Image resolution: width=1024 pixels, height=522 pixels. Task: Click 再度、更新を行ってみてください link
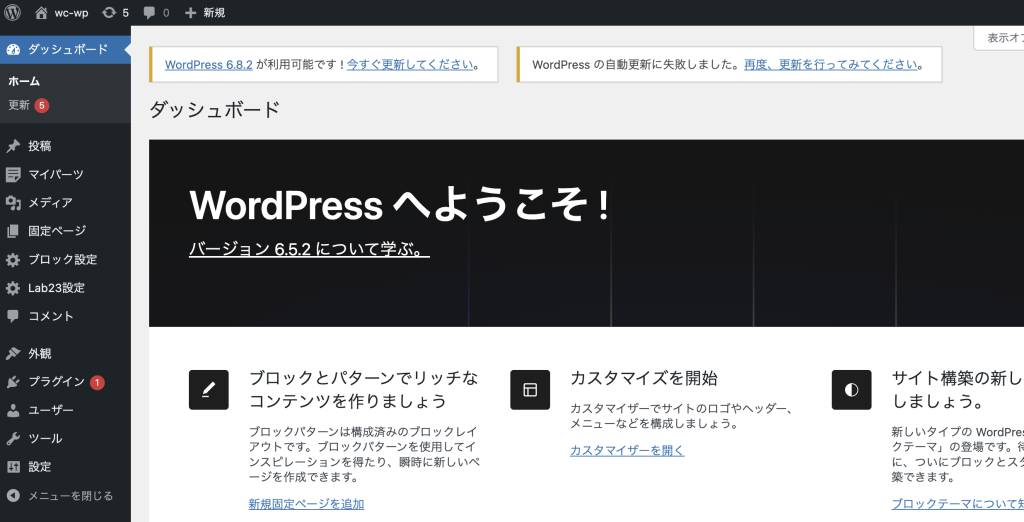tap(830, 64)
